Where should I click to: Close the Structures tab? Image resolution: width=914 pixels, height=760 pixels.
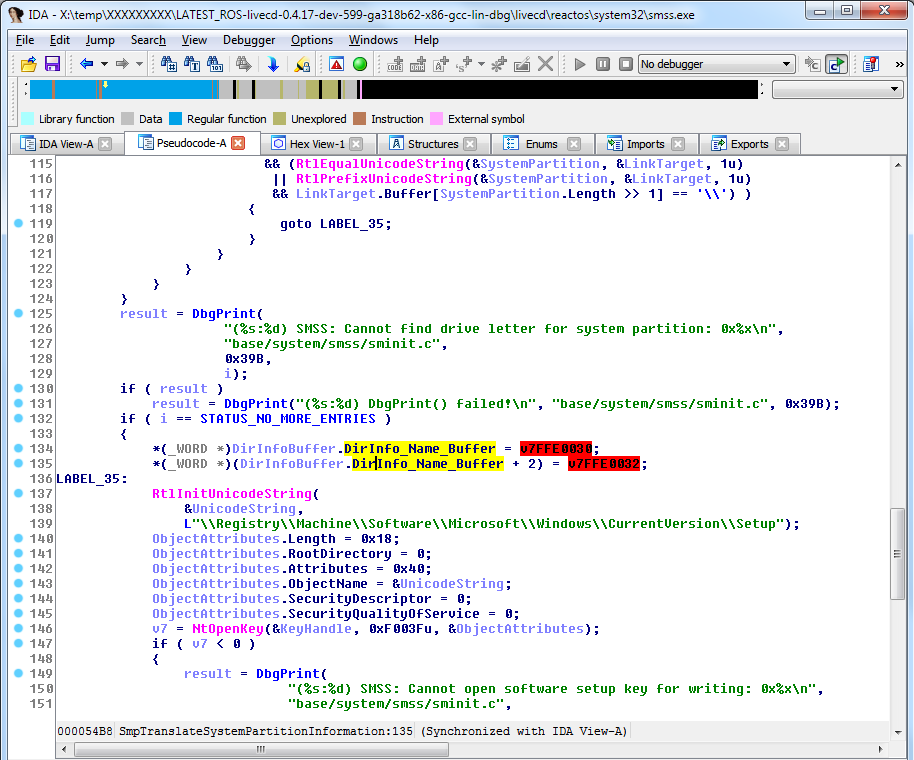(x=470, y=144)
